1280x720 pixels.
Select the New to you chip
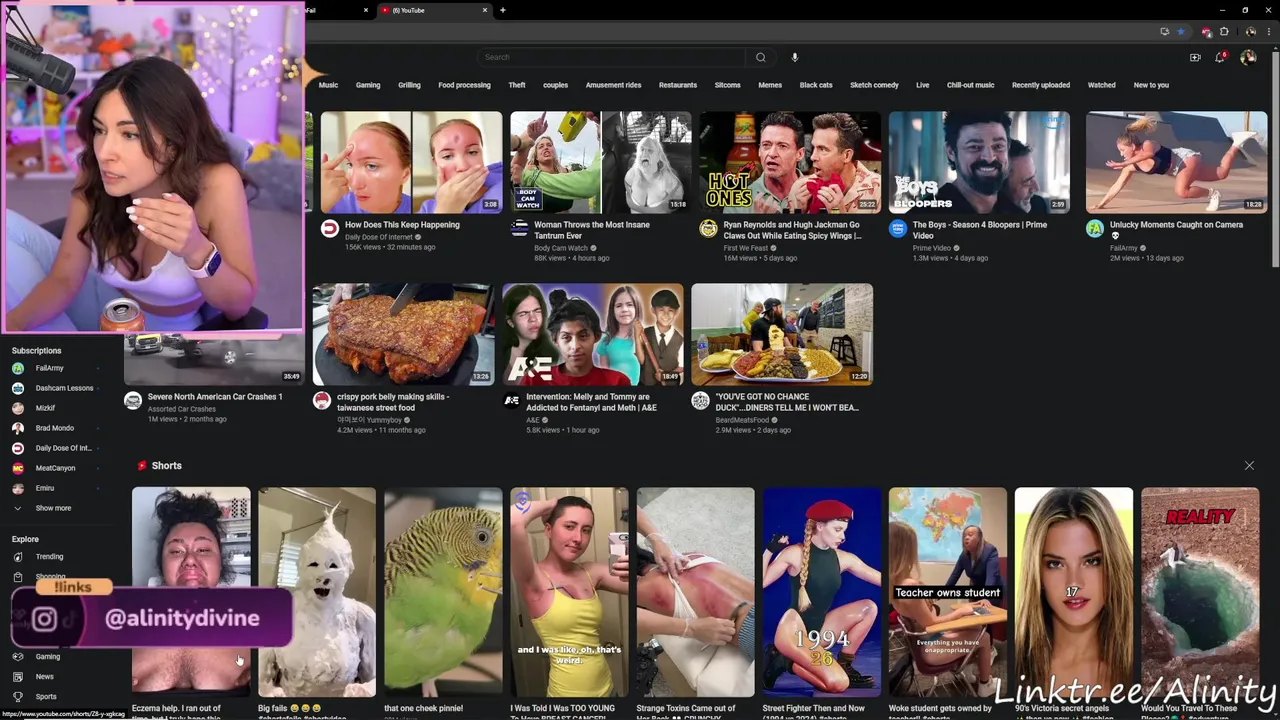pyautogui.click(x=1151, y=85)
